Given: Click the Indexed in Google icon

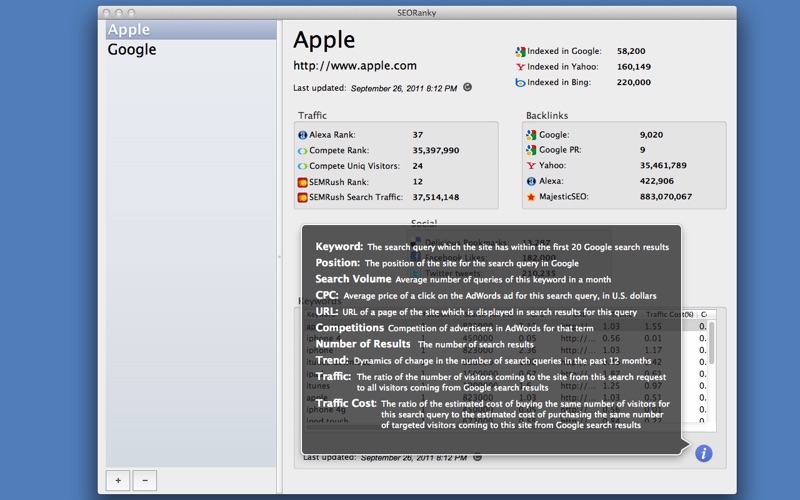Looking at the screenshot, I should point(520,52).
